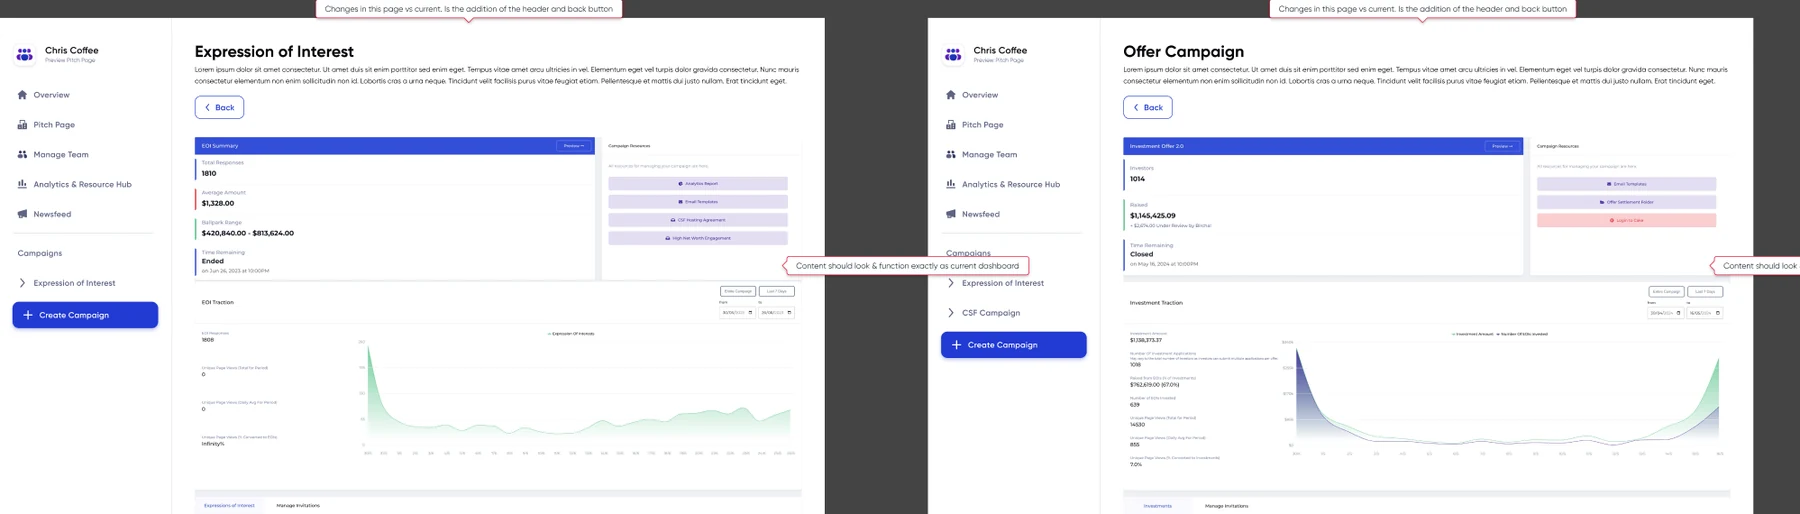This screenshot has width=1800, height=514.
Task: Toggle Investment Amount chart legend
Action: [x=1473, y=334]
